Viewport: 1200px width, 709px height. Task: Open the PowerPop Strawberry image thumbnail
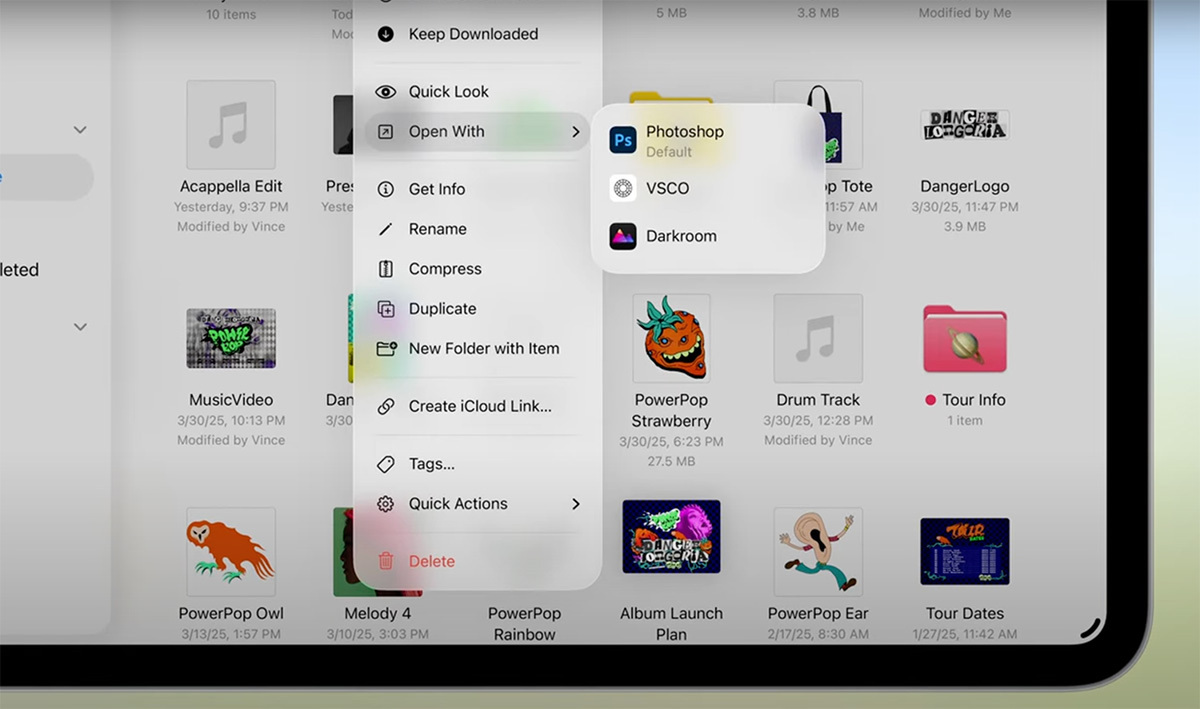[671, 337]
